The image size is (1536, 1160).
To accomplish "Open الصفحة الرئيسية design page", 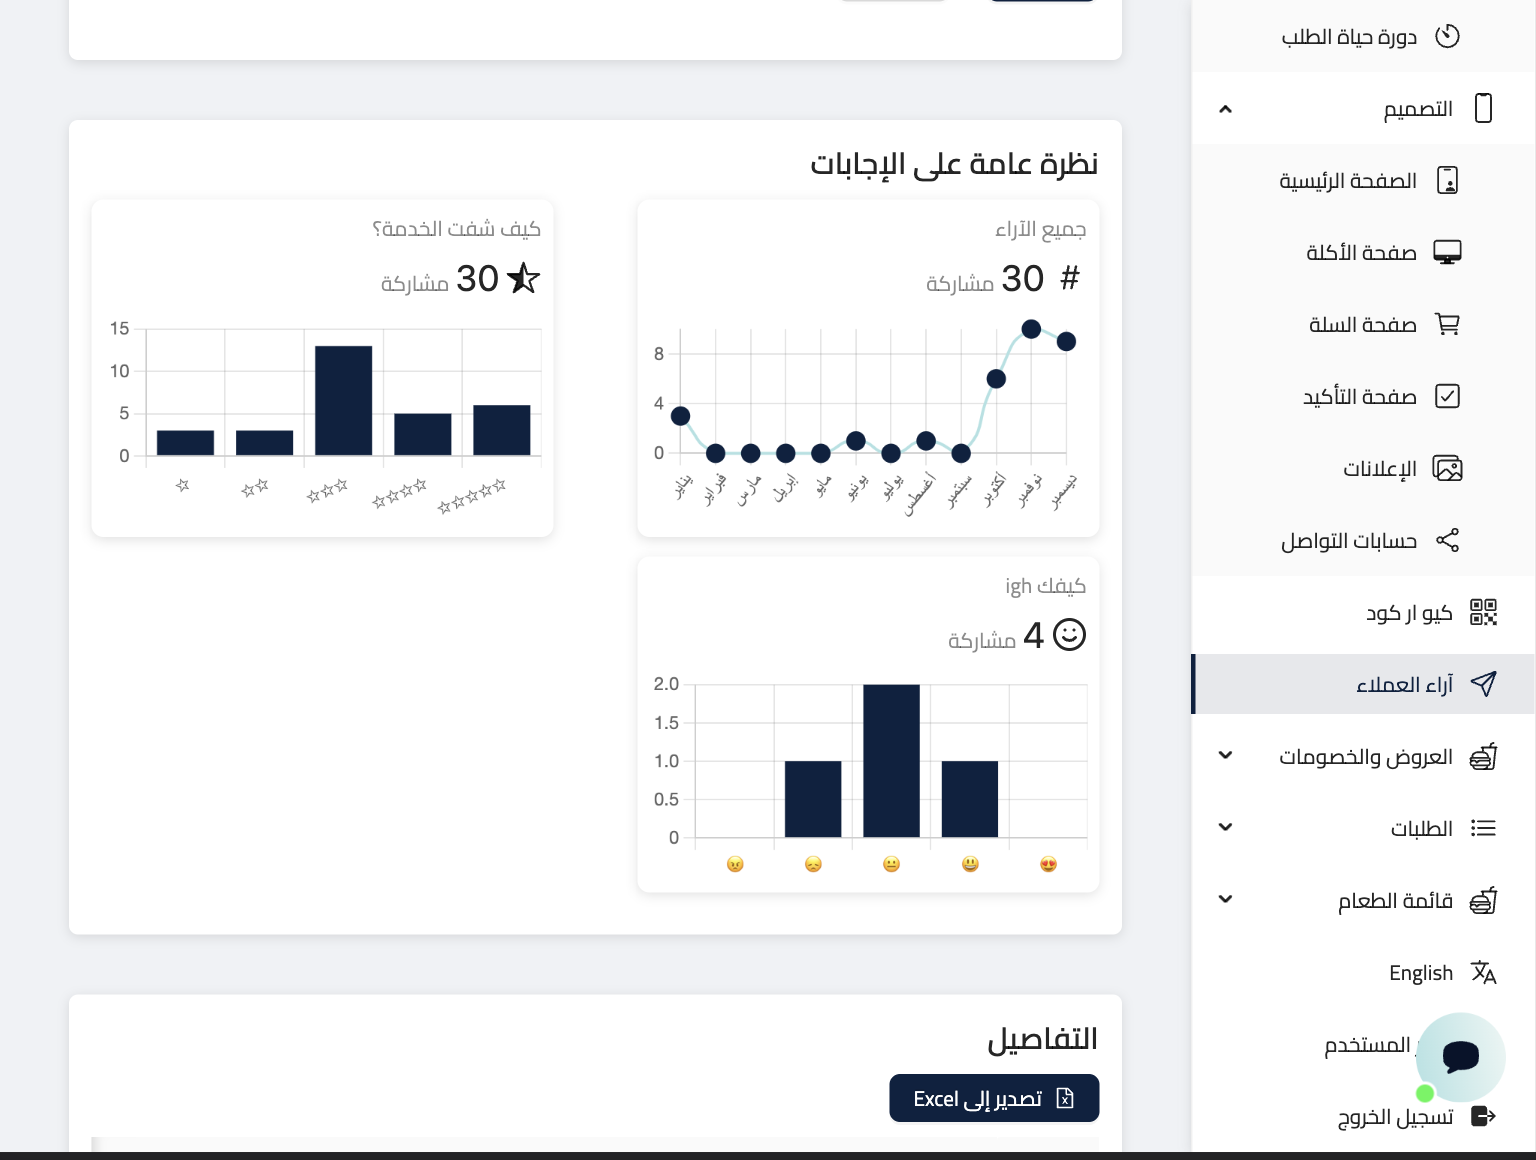I will [1347, 181].
